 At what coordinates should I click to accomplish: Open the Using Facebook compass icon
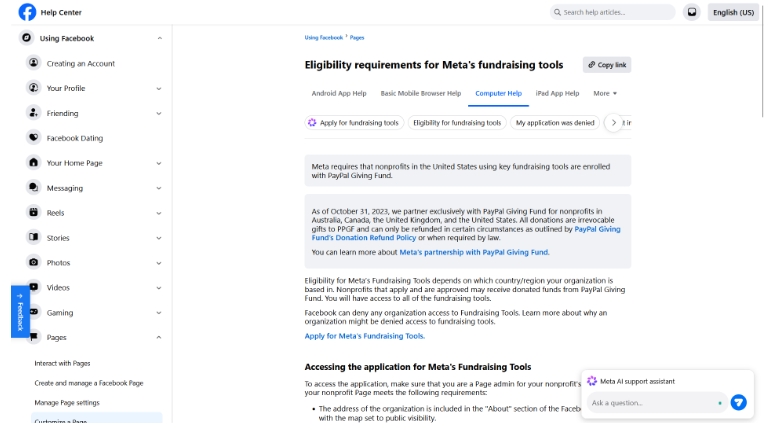point(26,38)
